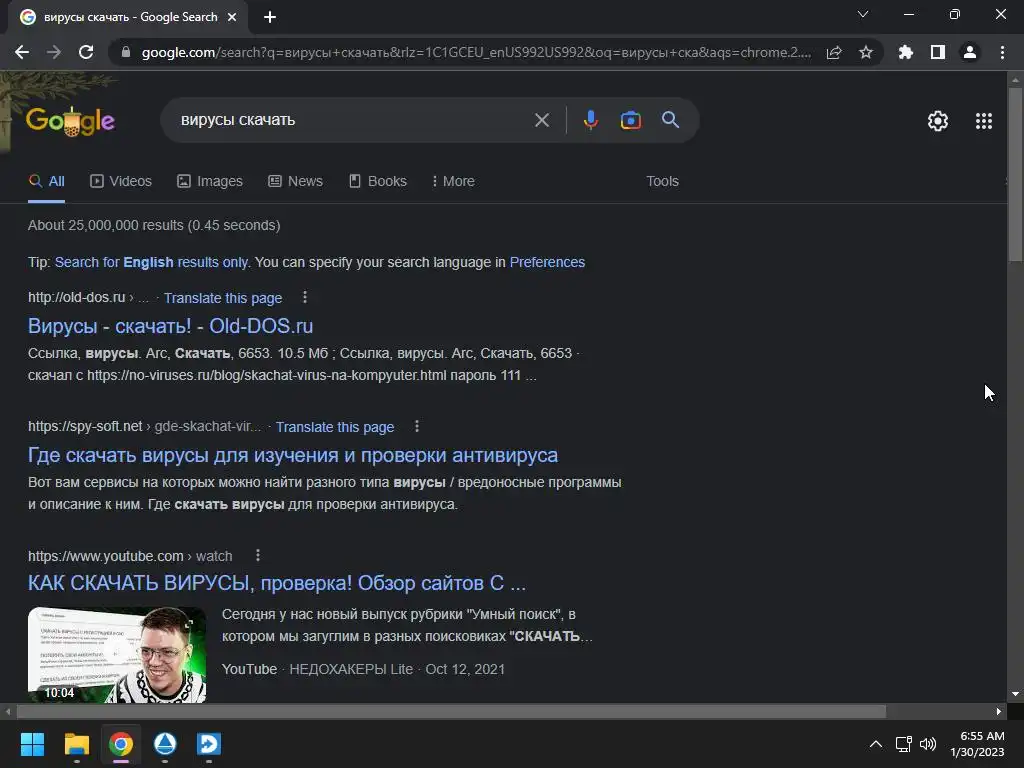This screenshot has width=1024, height=768.
Task: Open Google quick settings gear
Action: tap(938, 121)
